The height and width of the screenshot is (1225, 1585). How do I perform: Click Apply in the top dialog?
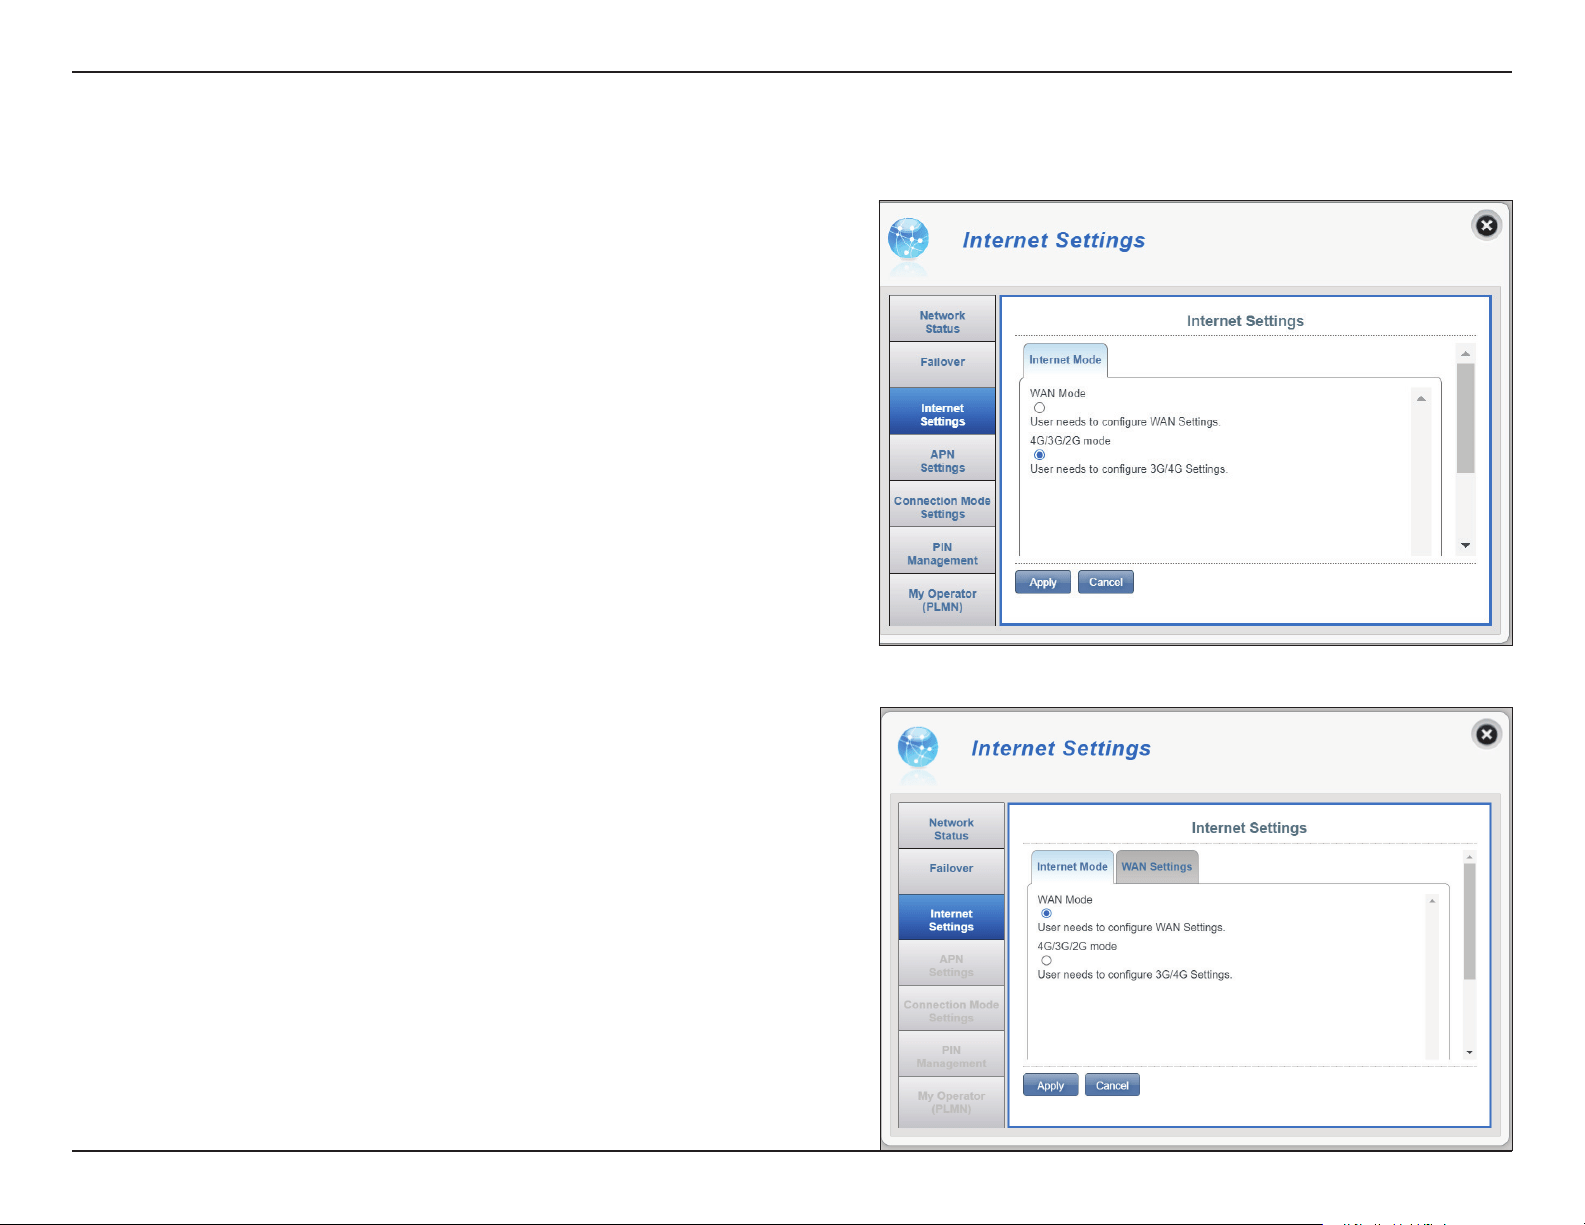1043,582
